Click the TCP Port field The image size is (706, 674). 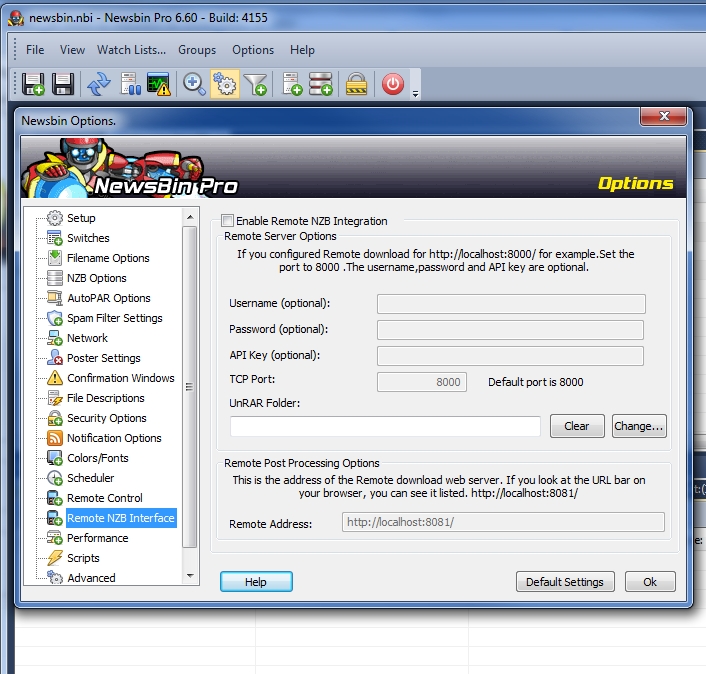click(422, 382)
